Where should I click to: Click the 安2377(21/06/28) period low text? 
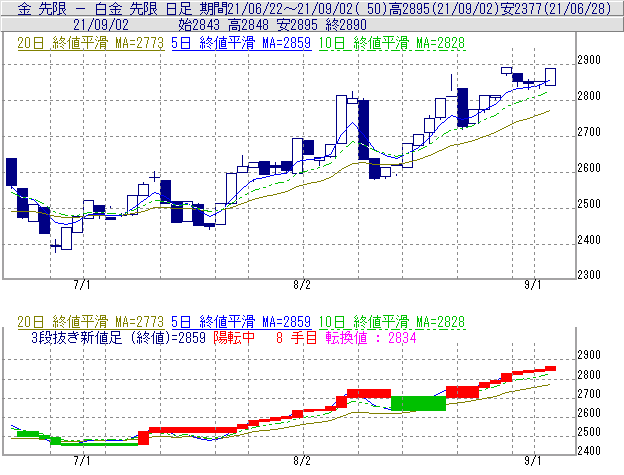556,8
